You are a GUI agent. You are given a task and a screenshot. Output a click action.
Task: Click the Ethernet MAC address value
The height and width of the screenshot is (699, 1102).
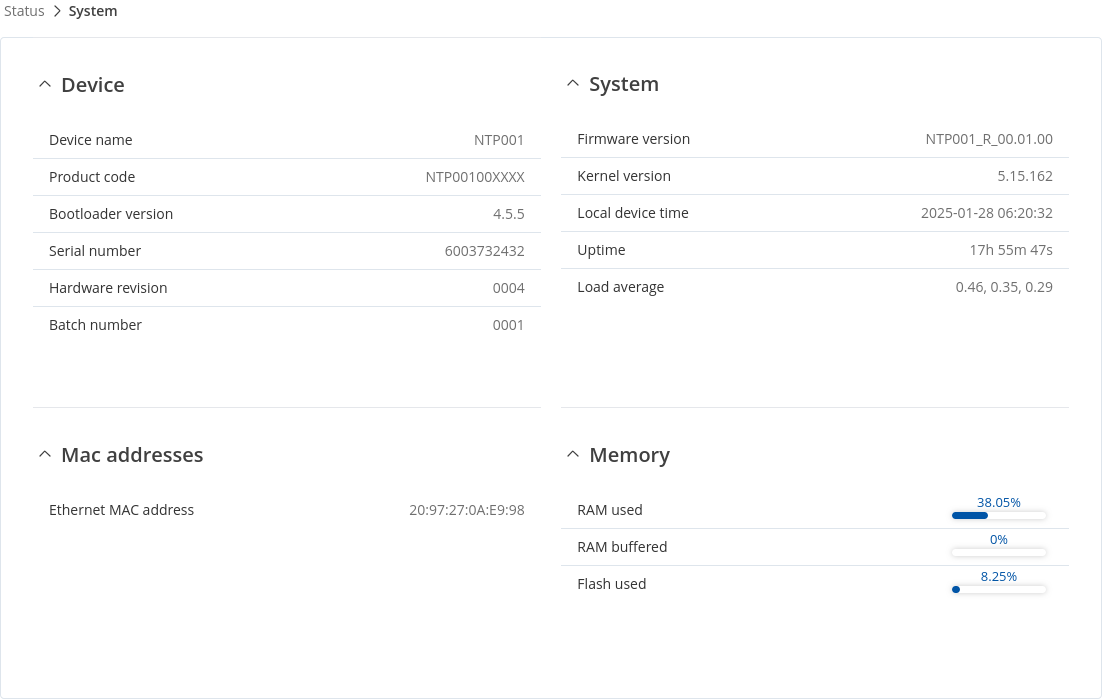(466, 510)
